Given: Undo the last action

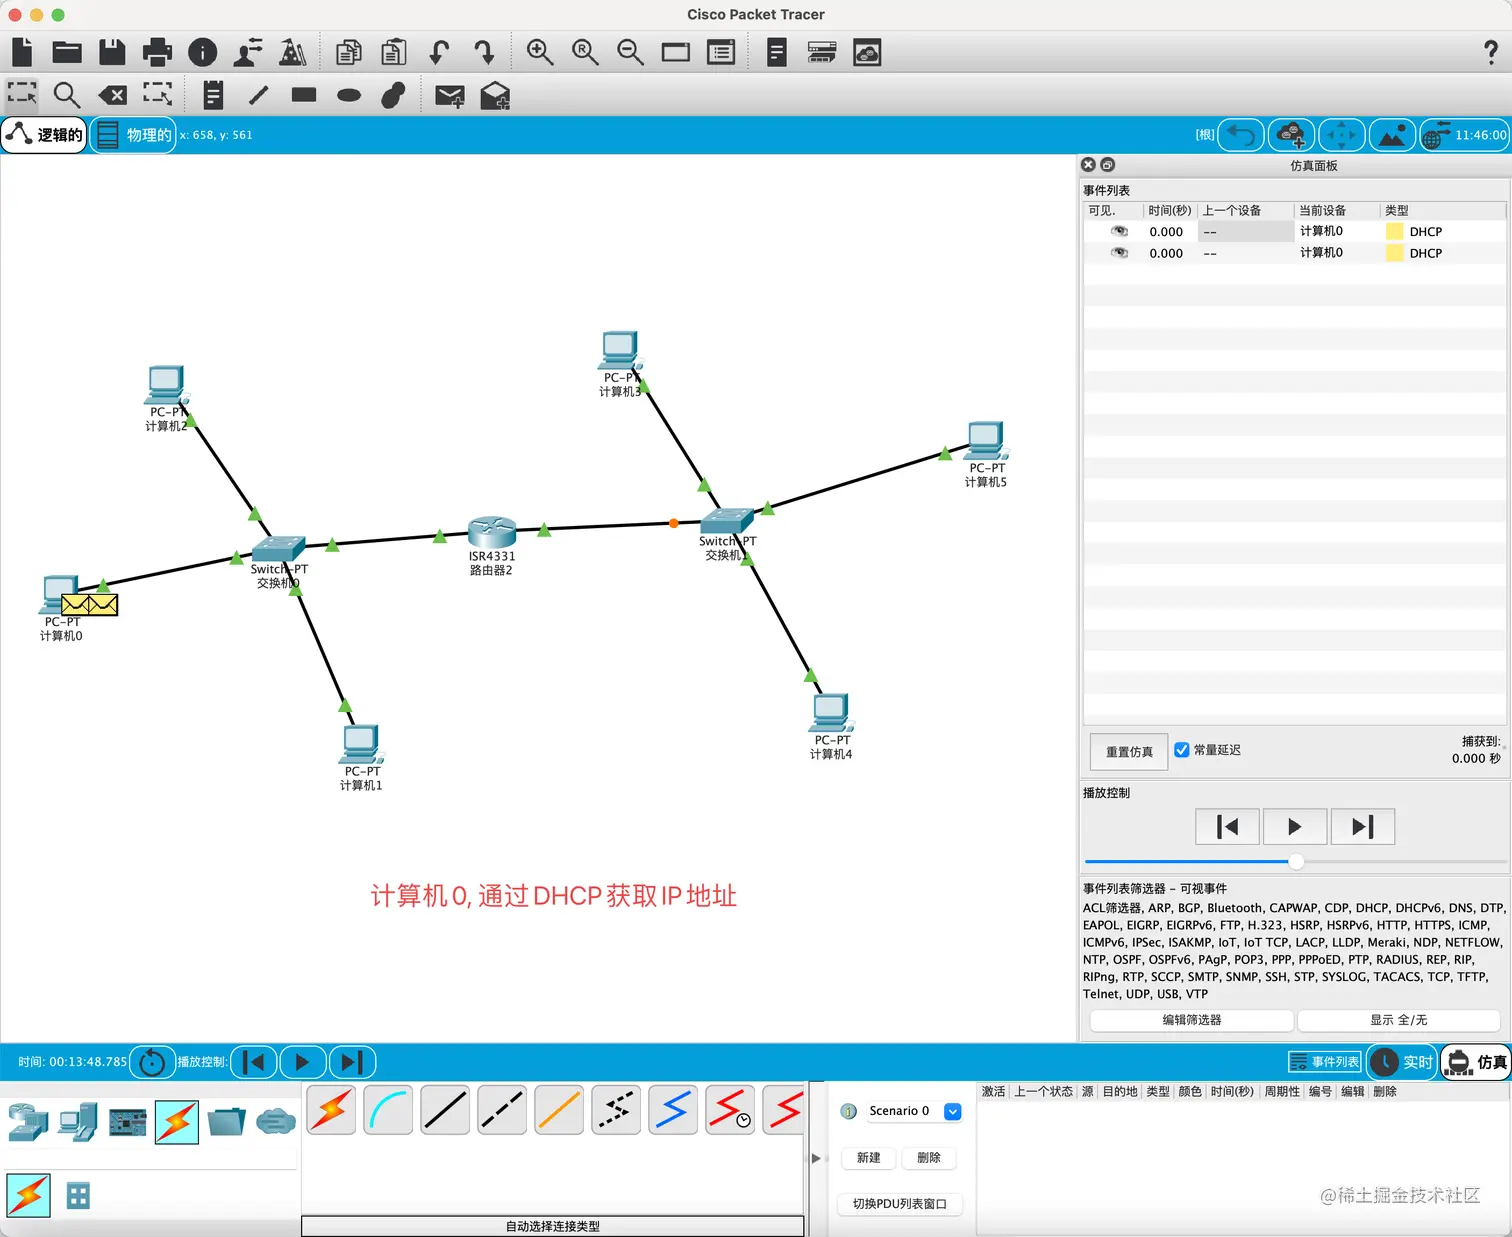Looking at the screenshot, I should (439, 52).
